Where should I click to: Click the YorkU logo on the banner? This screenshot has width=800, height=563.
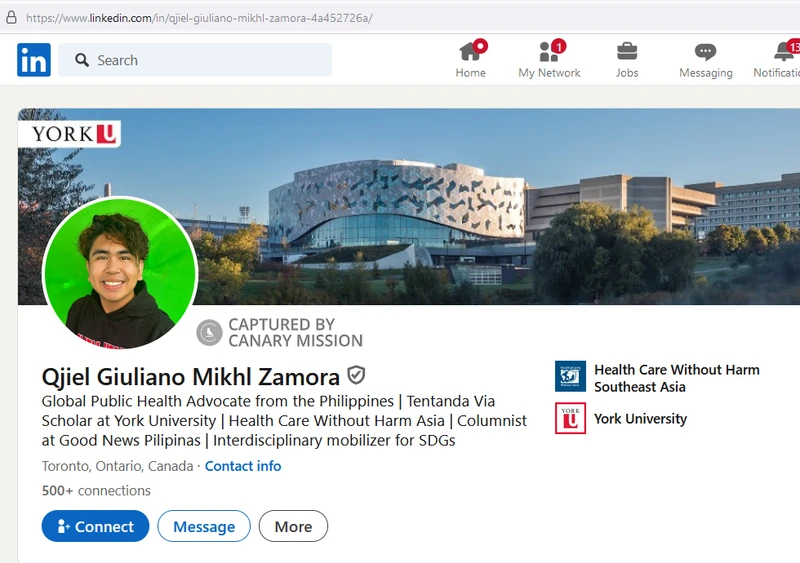69,134
